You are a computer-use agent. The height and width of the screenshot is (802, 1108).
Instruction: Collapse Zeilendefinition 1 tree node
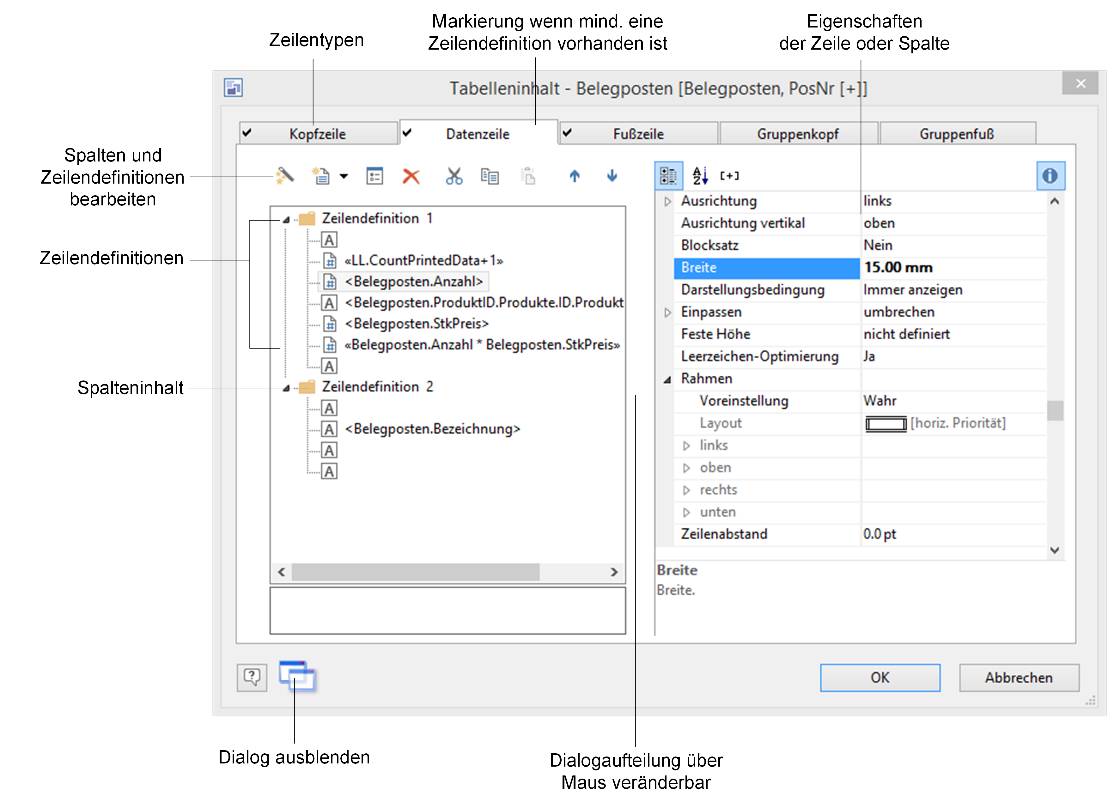(288, 218)
